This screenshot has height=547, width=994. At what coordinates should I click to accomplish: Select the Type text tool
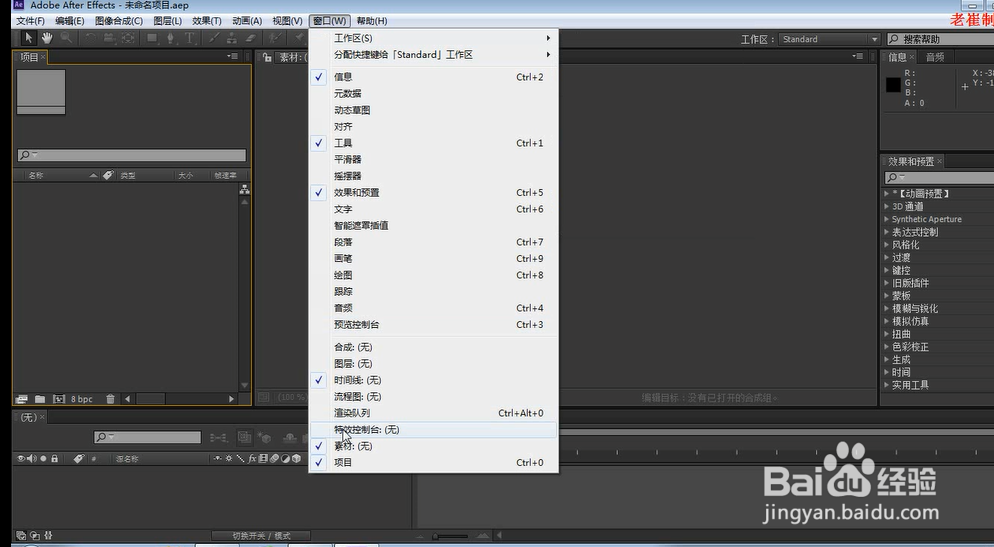coord(189,38)
